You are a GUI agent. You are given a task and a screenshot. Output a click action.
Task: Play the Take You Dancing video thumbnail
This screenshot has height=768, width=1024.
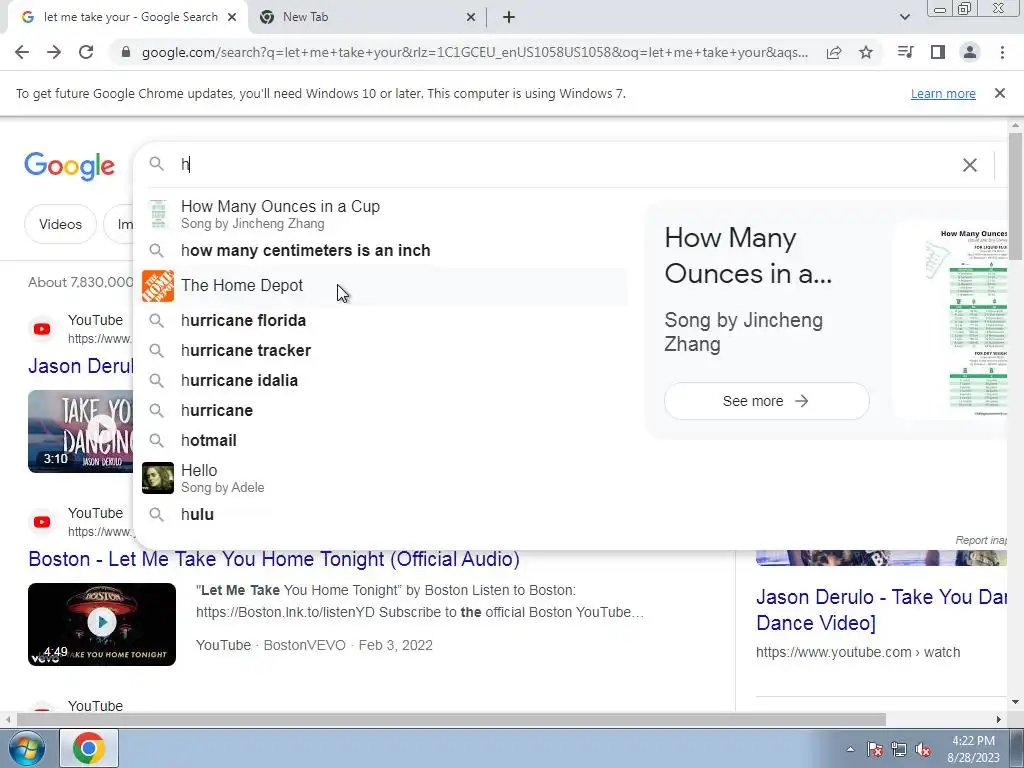(x=81, y=431)
